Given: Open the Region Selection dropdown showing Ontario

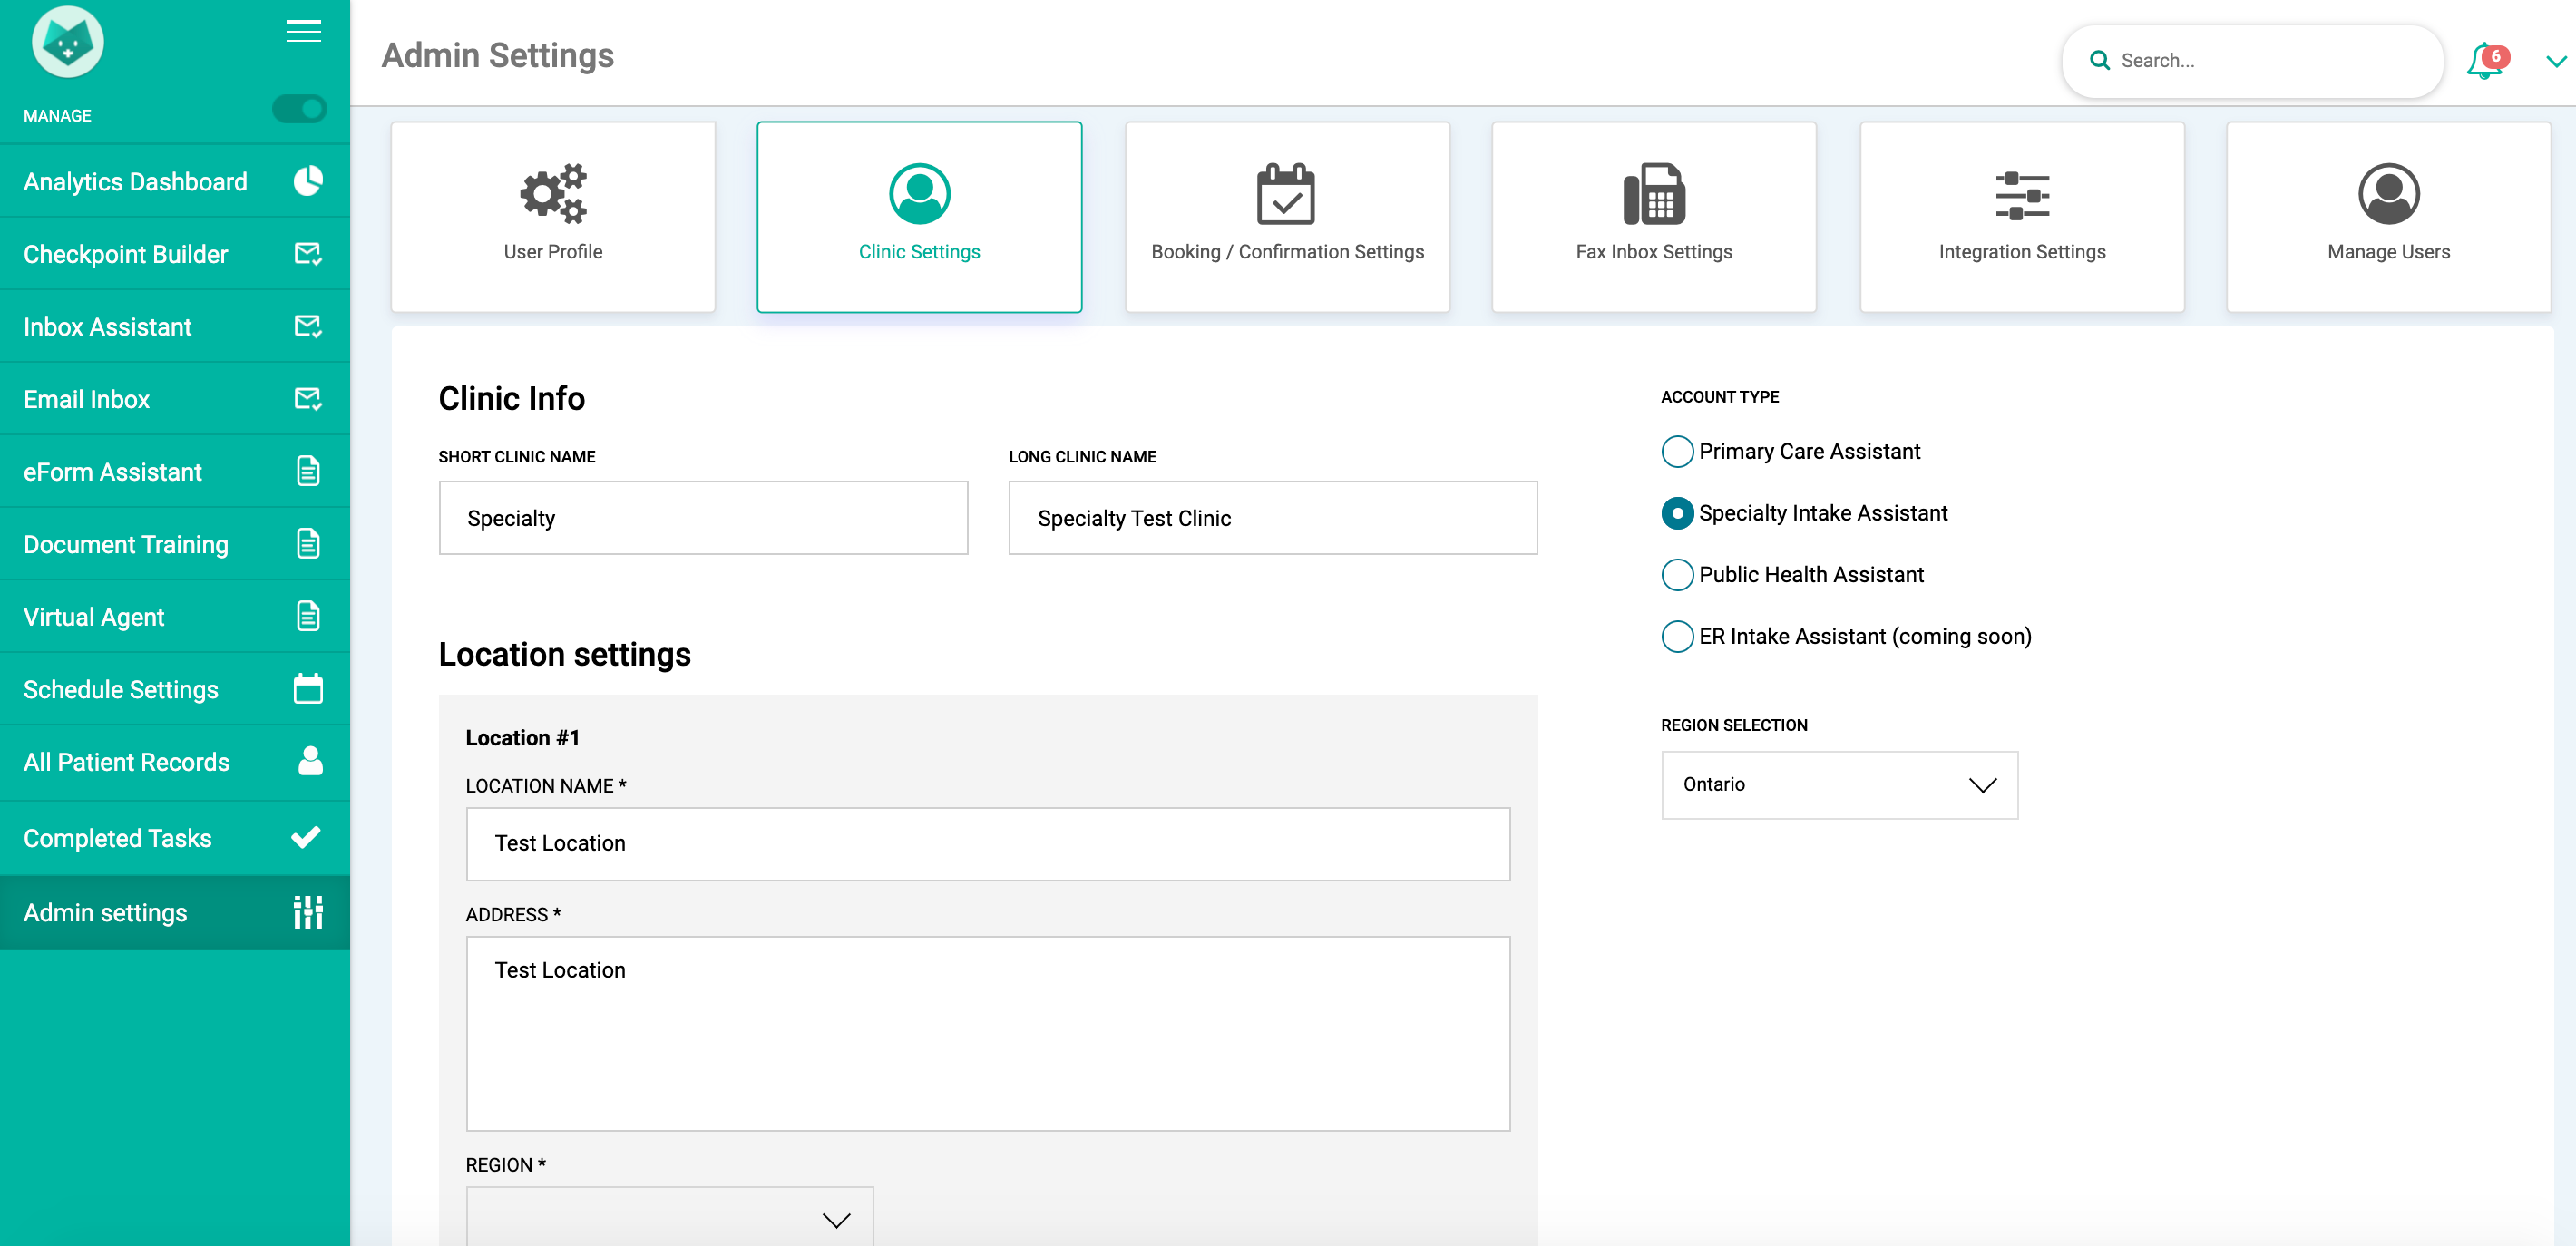Looking at the screenshot, I should (x=1839, y=785).
